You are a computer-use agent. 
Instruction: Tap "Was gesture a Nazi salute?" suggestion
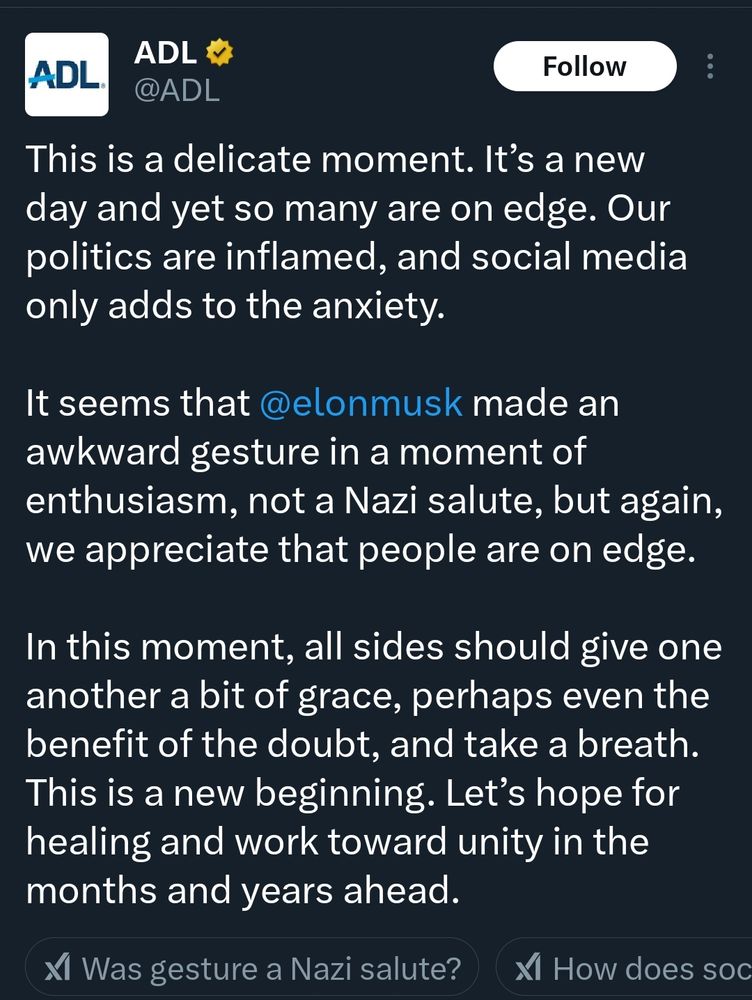(x=270, y=968)
